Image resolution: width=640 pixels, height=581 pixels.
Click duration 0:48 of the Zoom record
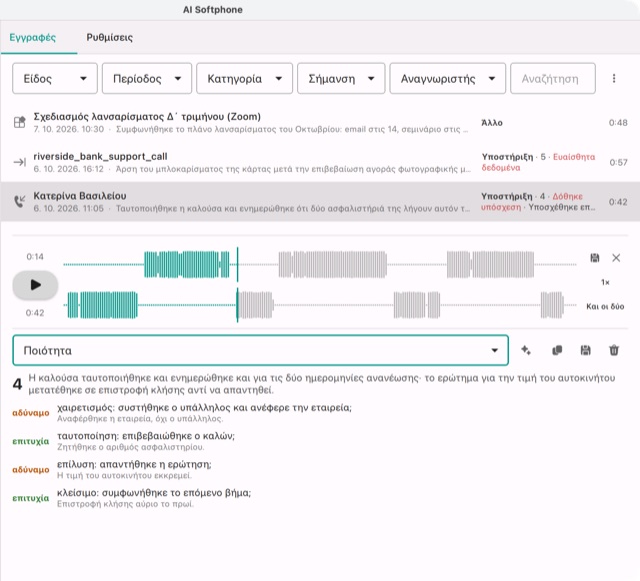pos(618,122)
